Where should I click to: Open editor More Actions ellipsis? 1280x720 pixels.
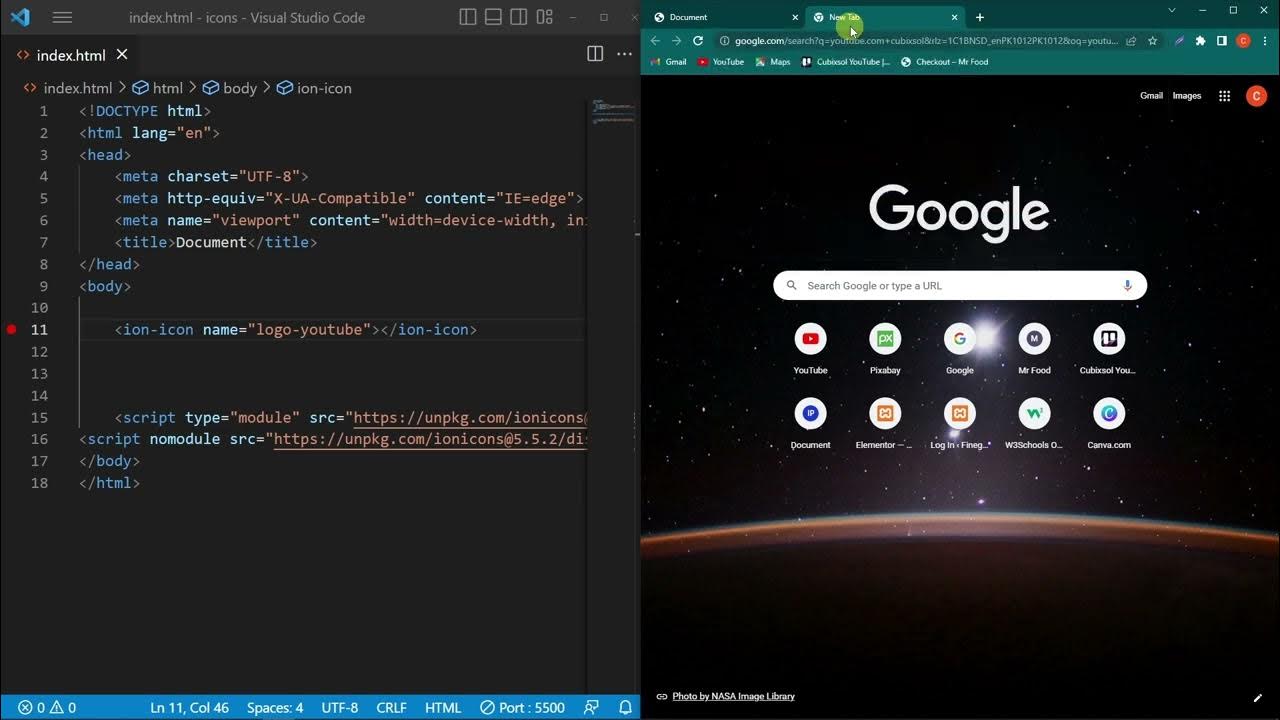coord(625,54)
